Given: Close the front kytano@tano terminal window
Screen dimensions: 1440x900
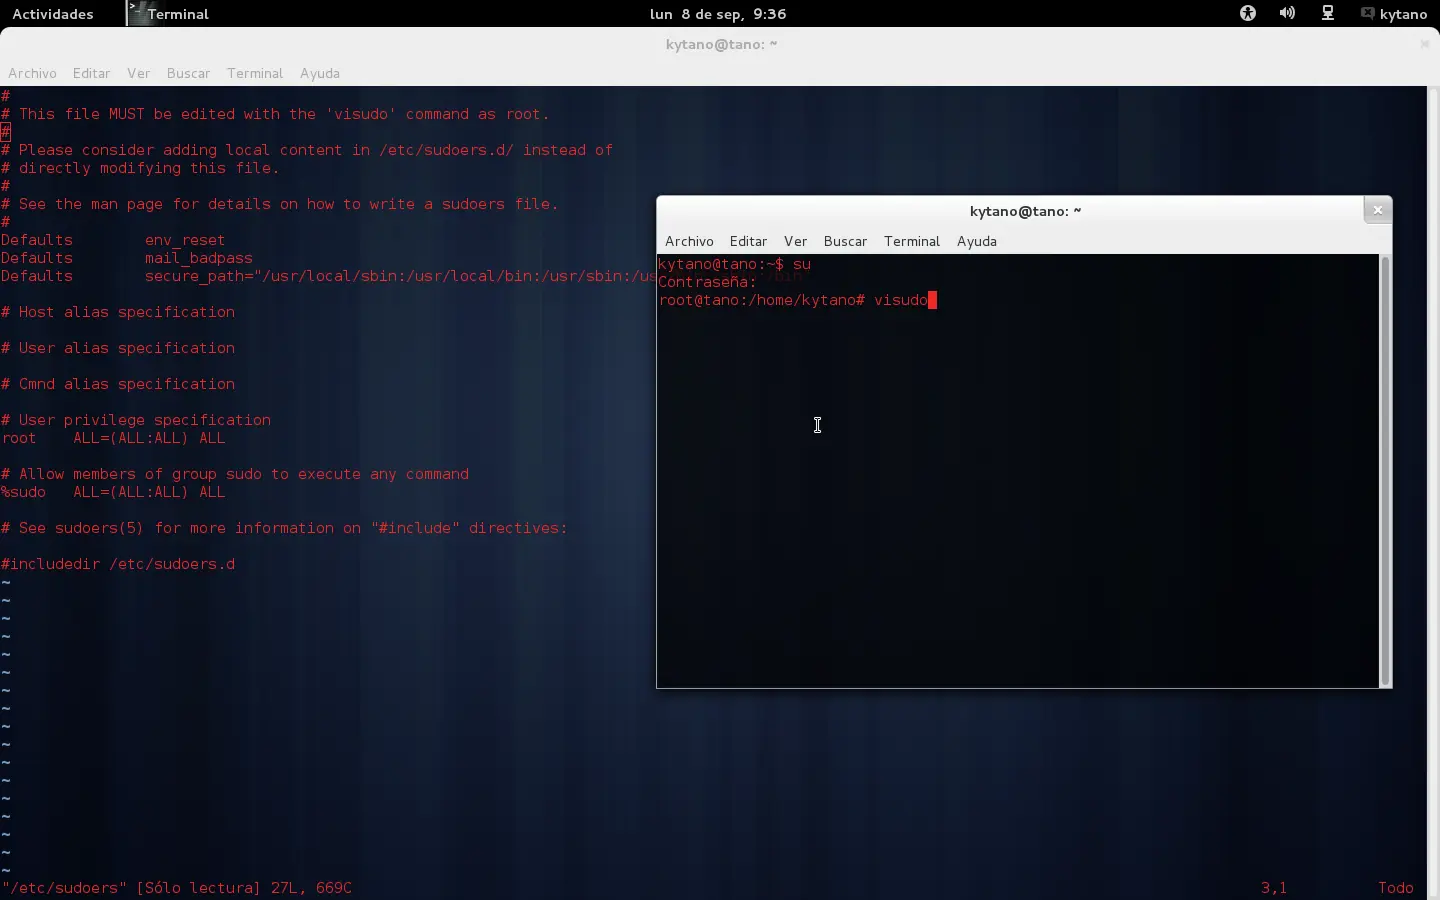Looking at the screenshot, I should pyautogui.click(x=1378, y=210).
